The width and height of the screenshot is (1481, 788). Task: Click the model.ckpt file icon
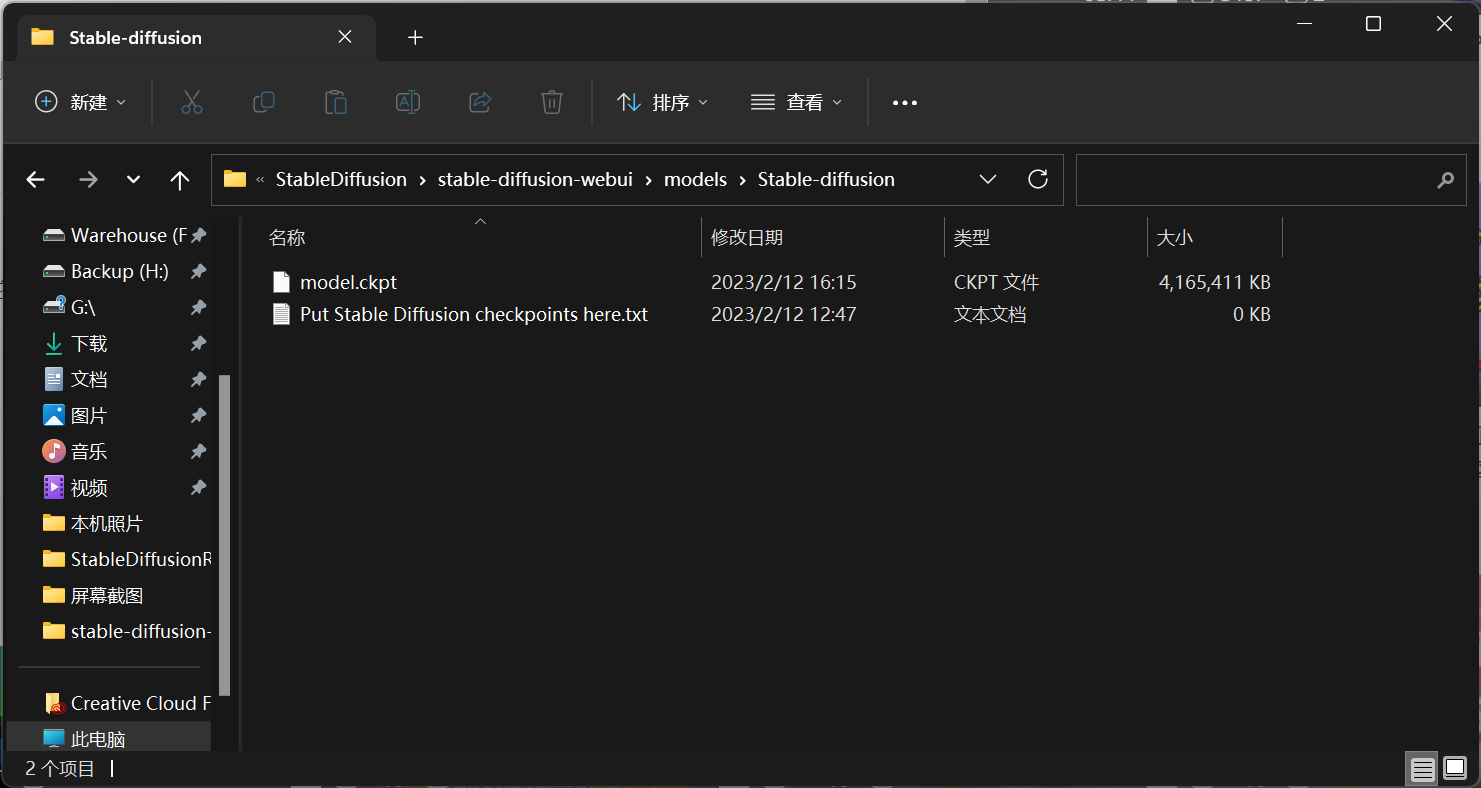[x=281, y=282]
